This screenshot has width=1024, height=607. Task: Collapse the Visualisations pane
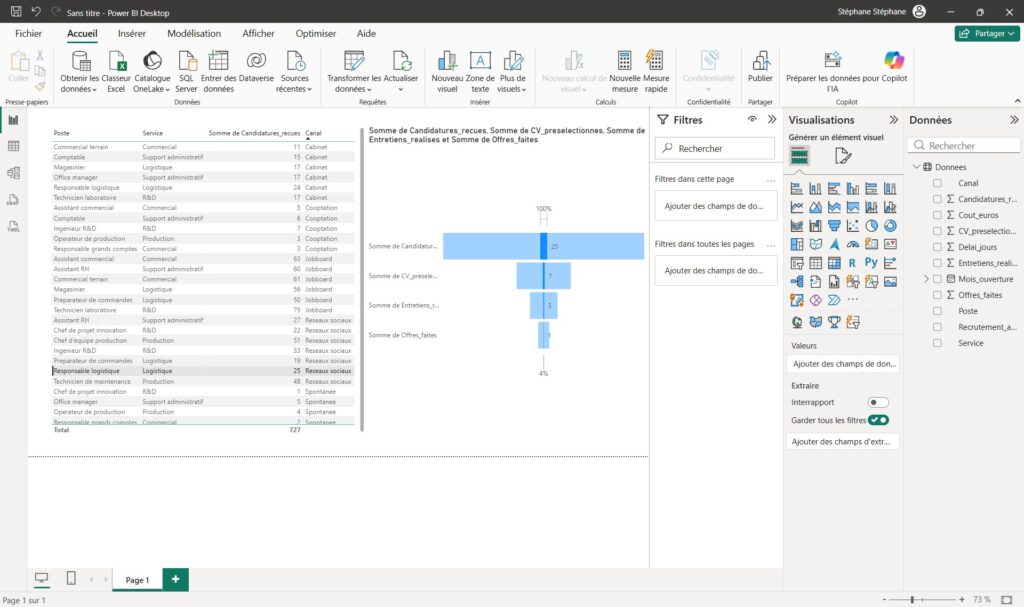pyautogui.click(x=893, y=120)
